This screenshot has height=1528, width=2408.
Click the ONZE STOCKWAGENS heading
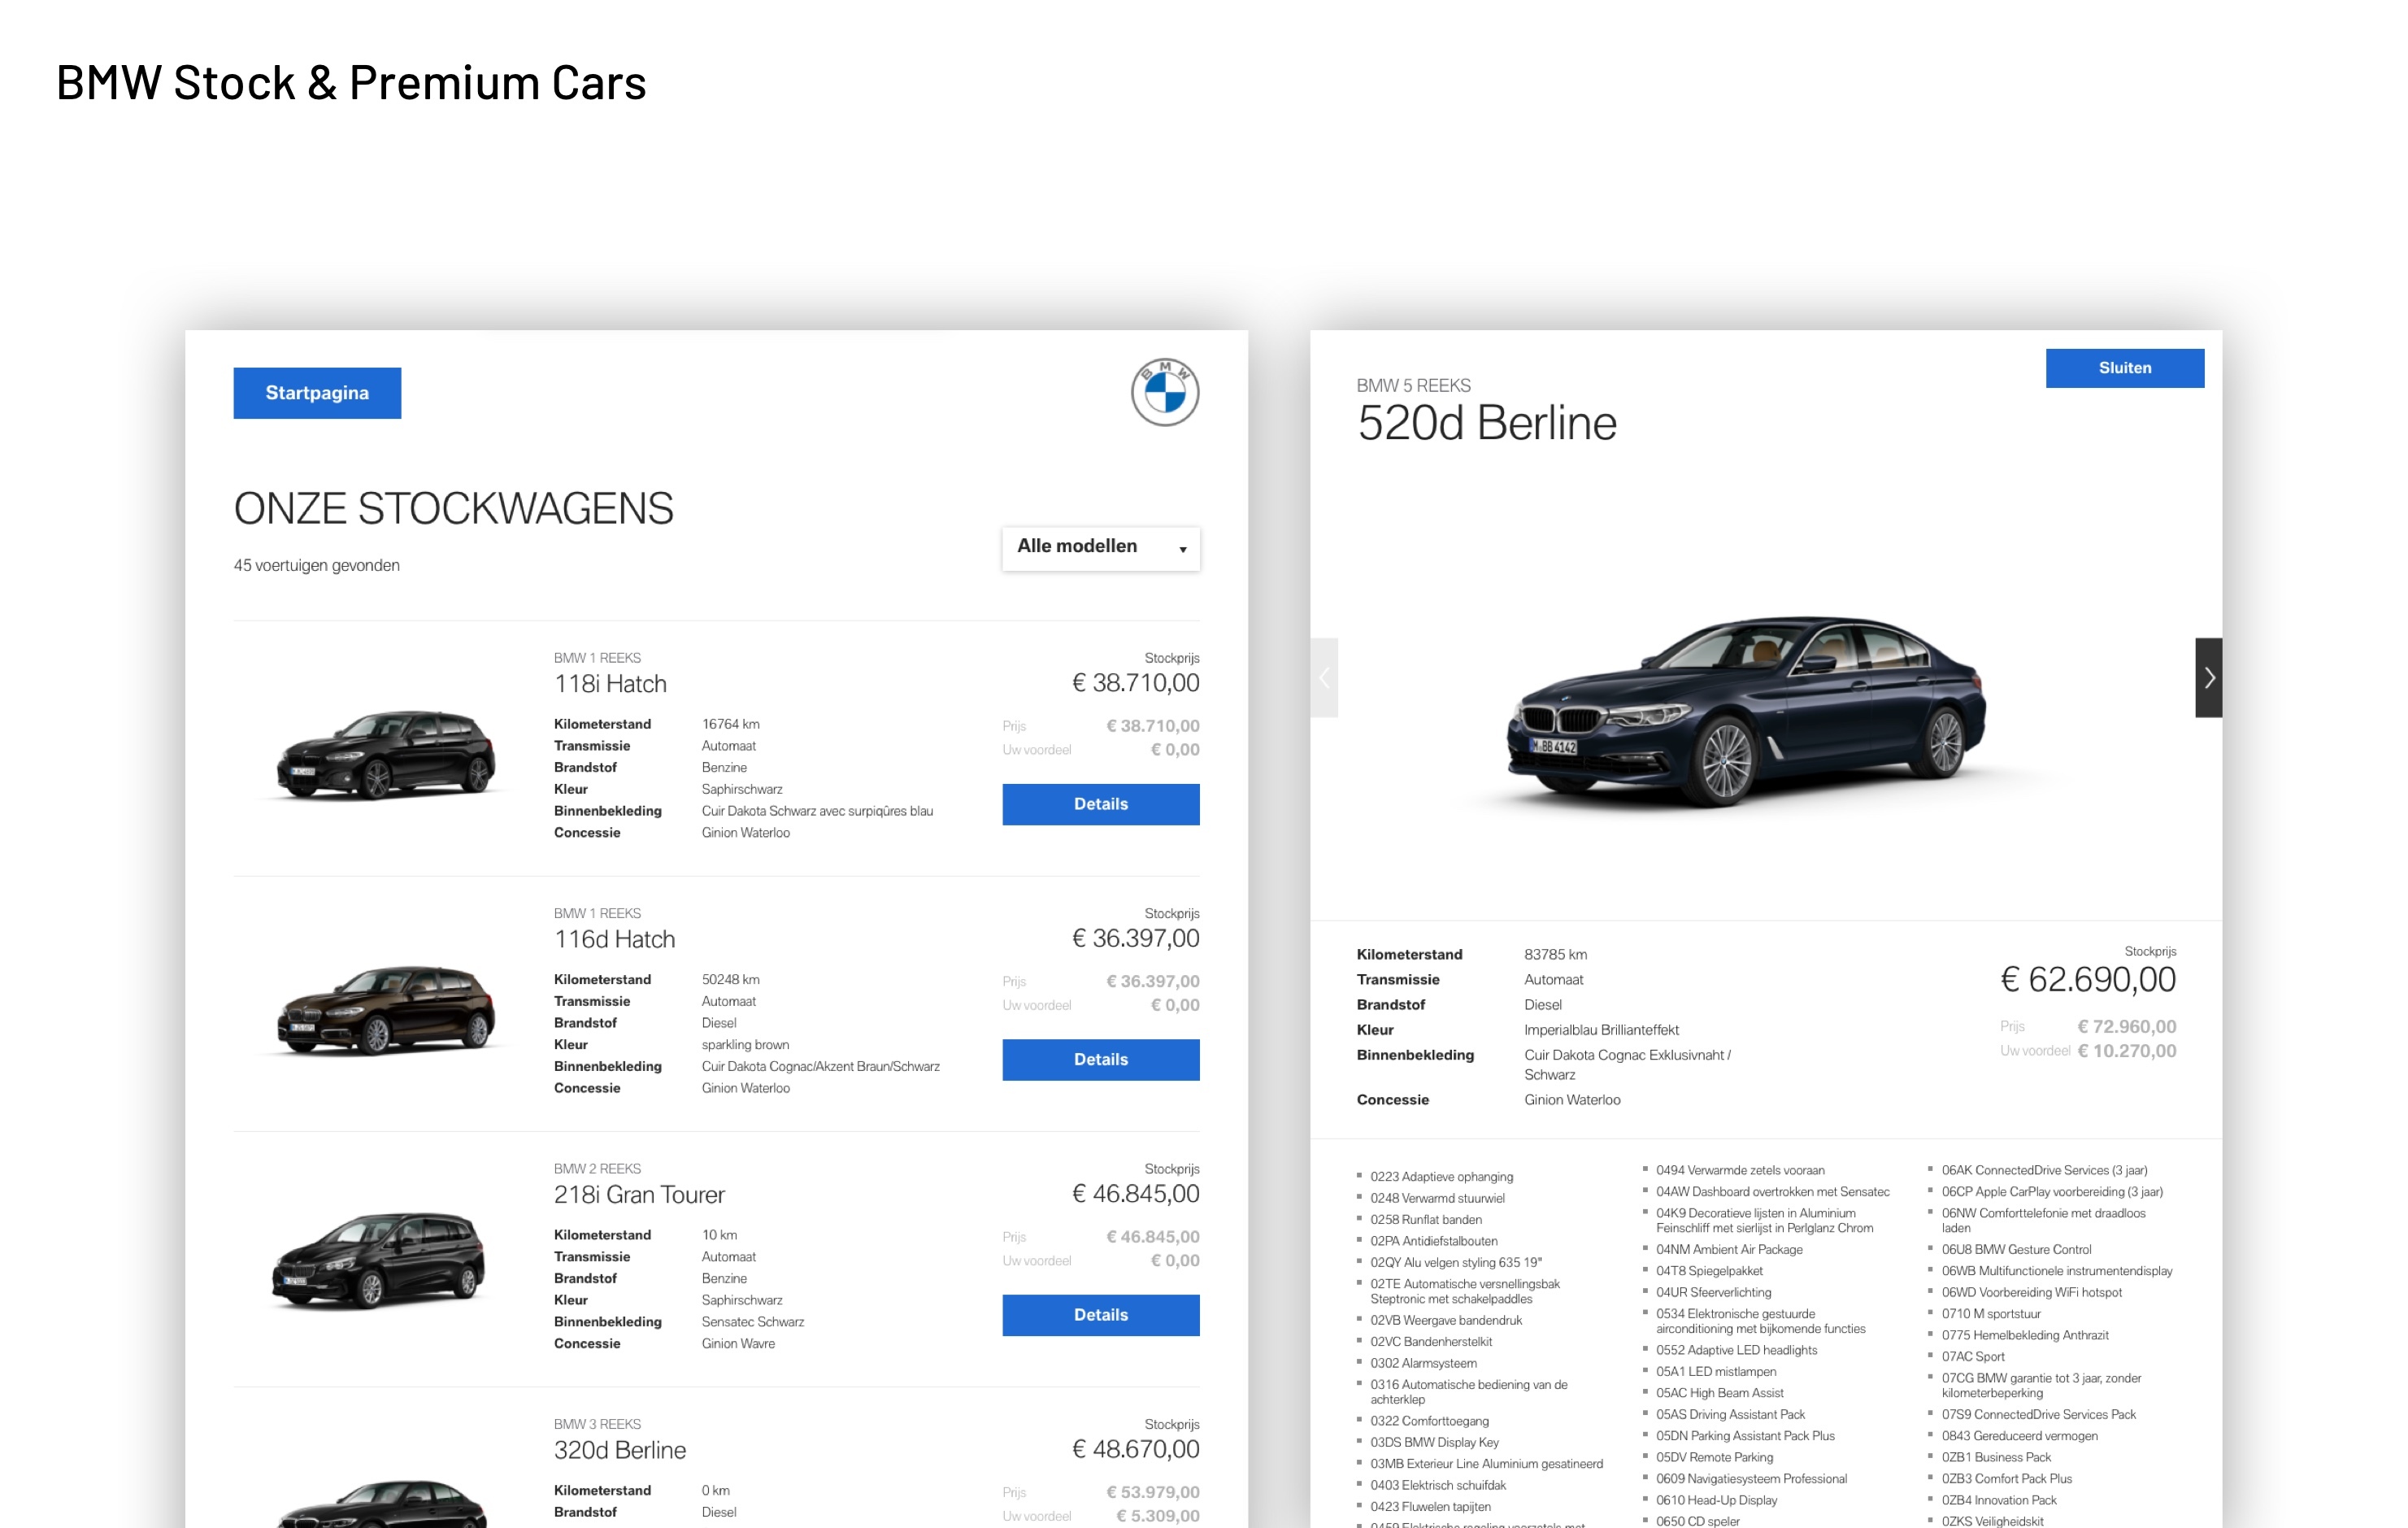(x=453, y=508)
